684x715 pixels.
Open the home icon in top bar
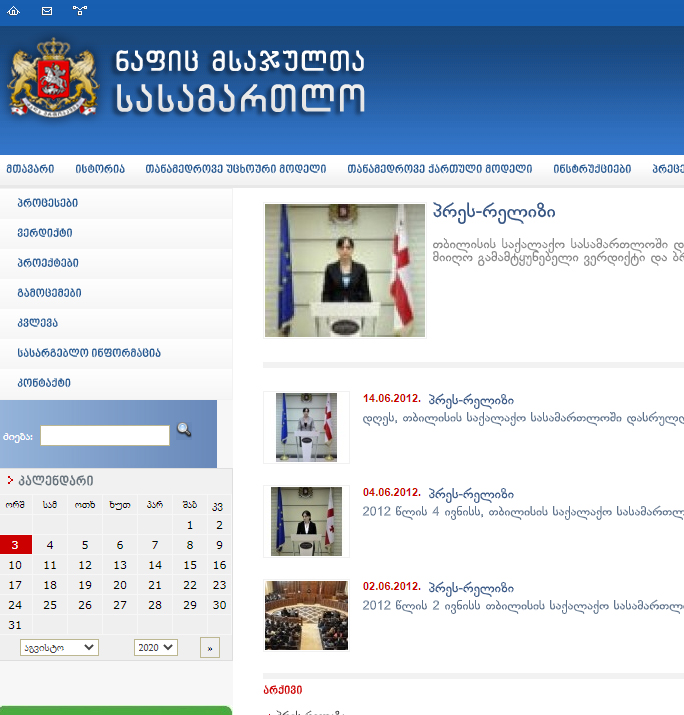pos(14,10)
